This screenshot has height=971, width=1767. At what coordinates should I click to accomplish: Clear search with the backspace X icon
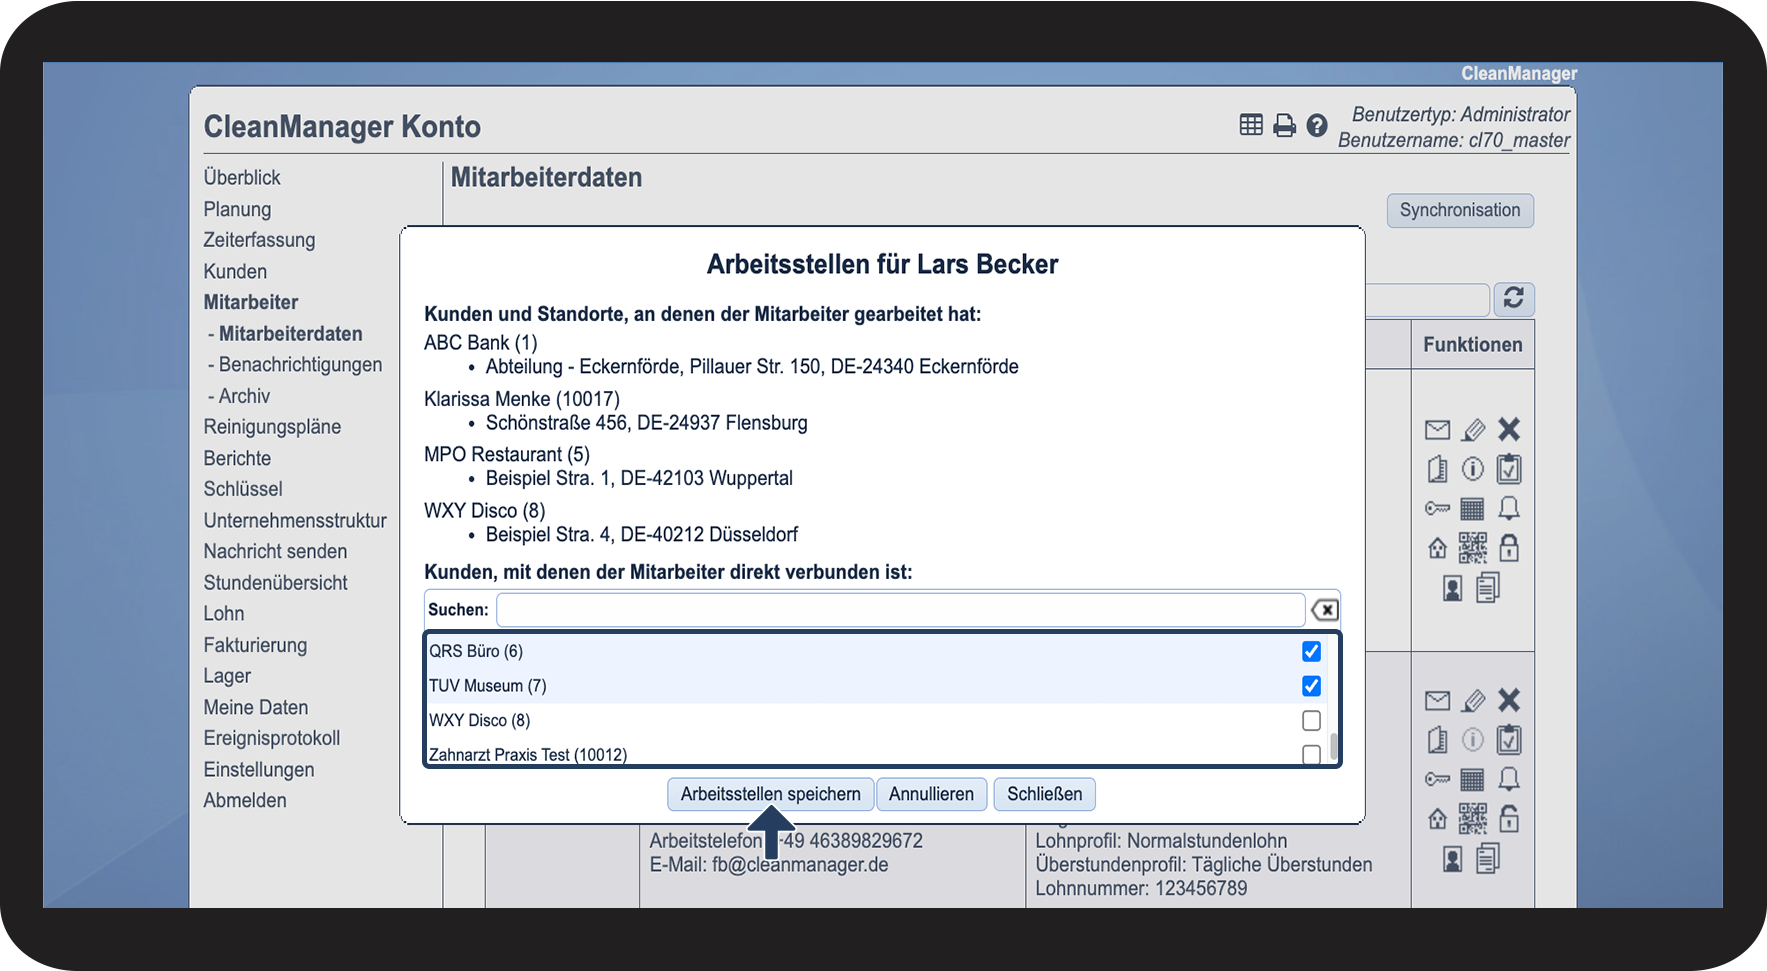[1325, 610]
